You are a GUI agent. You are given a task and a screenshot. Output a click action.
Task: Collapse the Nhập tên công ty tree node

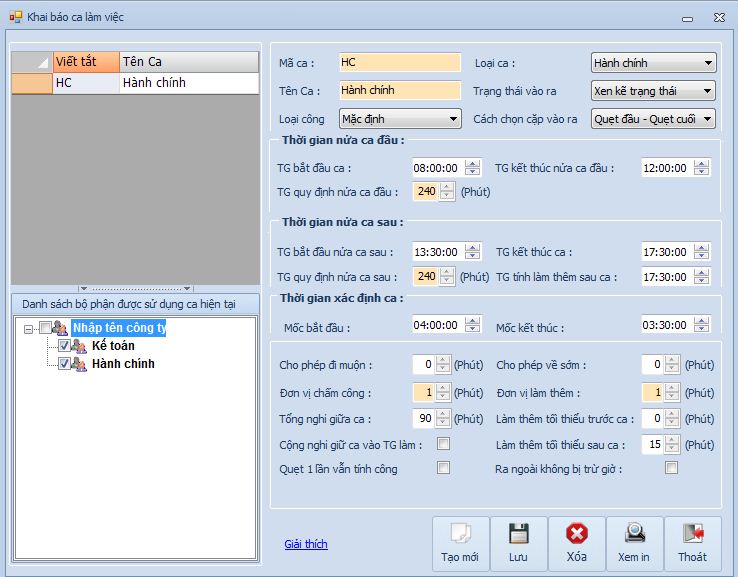click(x=29, y=328)
